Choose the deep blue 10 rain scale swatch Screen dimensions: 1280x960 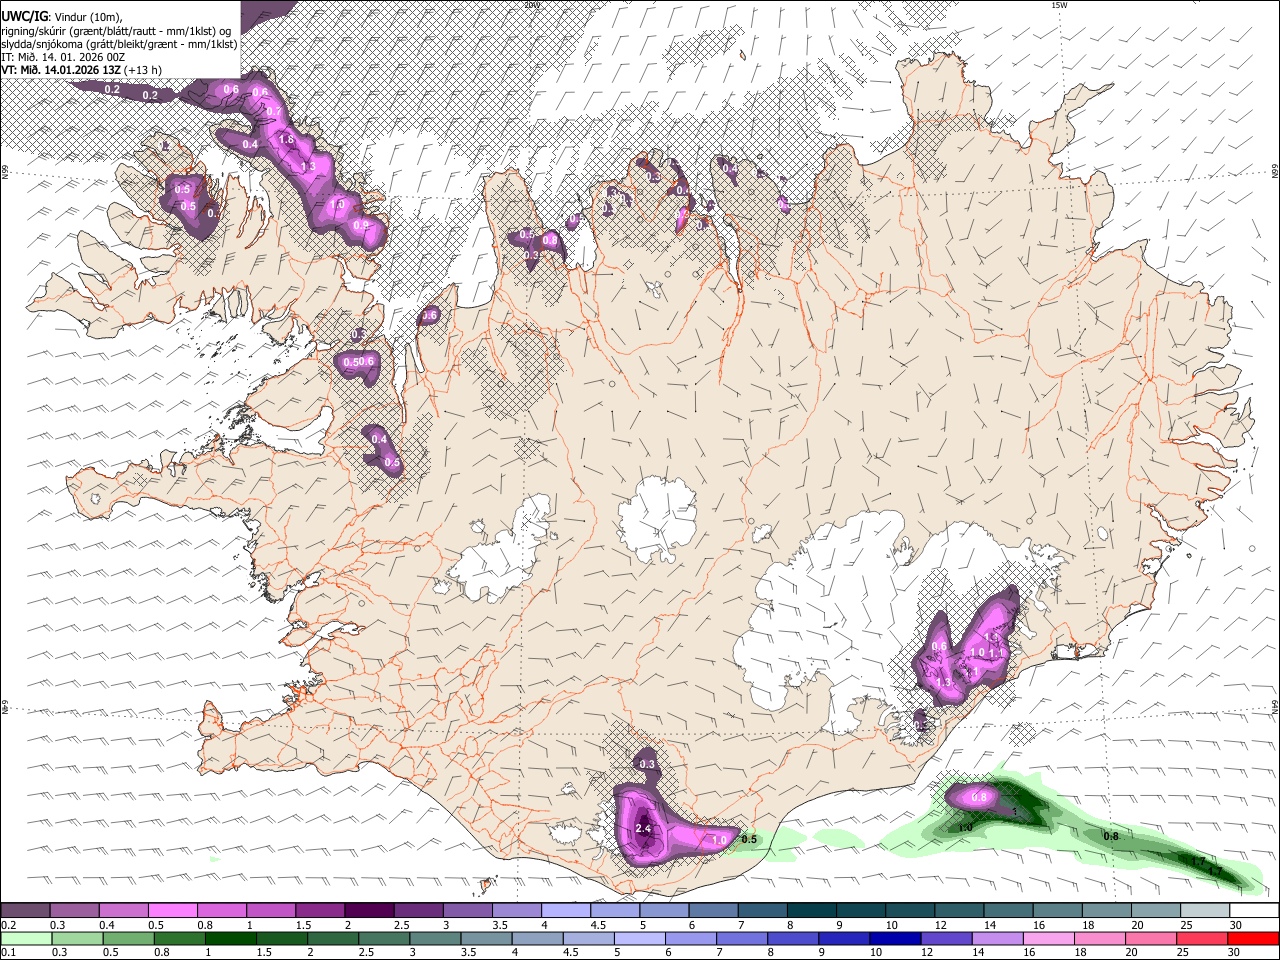pos(896,938)
